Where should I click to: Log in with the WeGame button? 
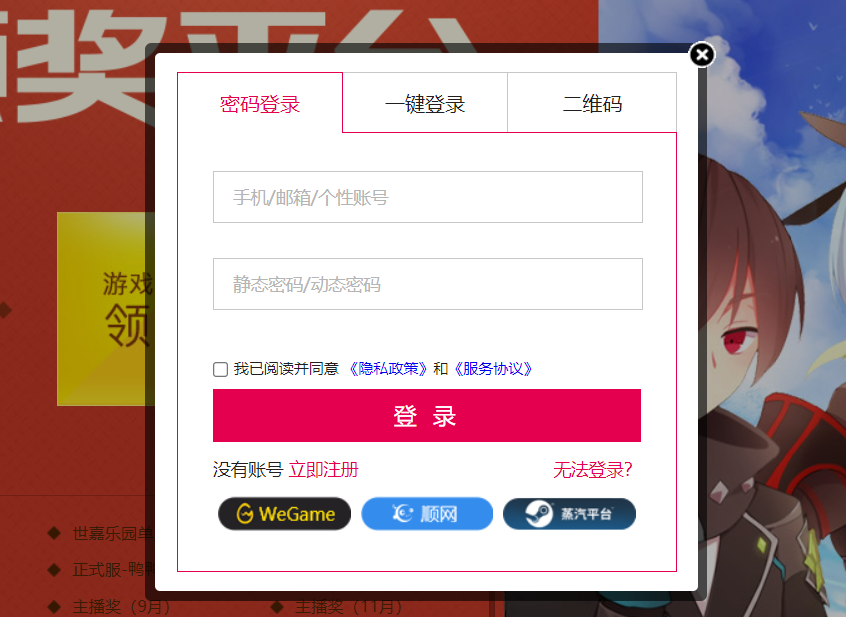tap(284, 513)
